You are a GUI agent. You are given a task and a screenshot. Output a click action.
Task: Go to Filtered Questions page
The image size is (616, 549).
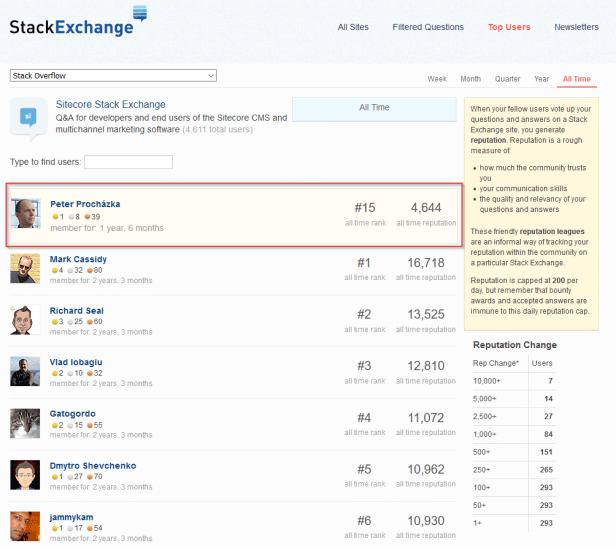click(x=428, y=27)
